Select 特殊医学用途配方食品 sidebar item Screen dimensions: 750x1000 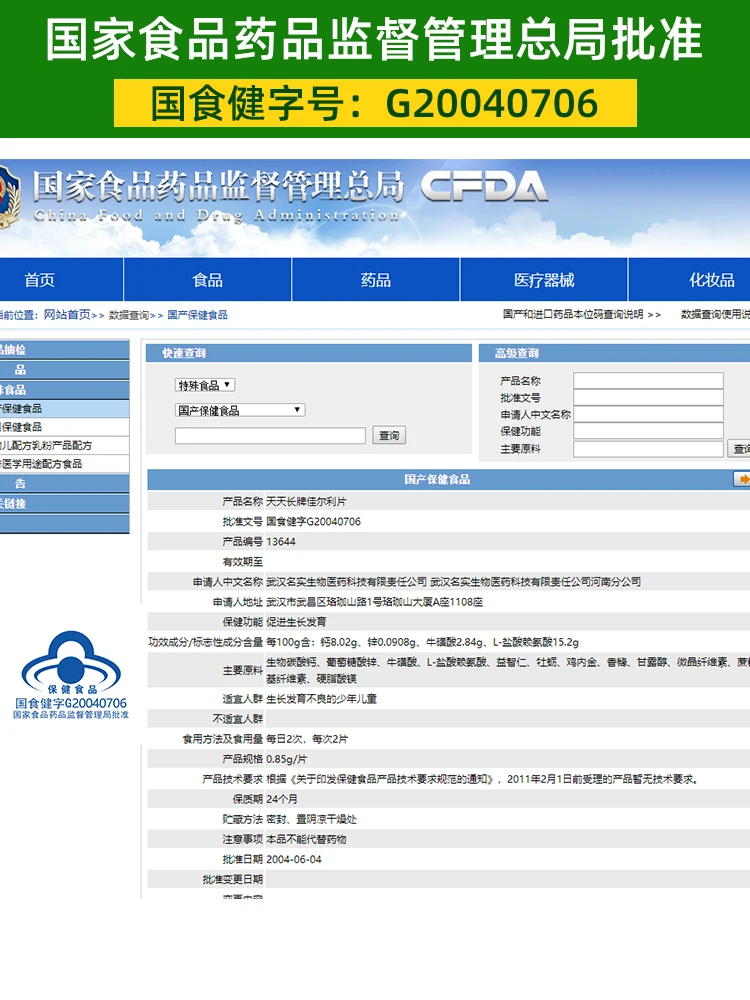[x=64, y=464]
